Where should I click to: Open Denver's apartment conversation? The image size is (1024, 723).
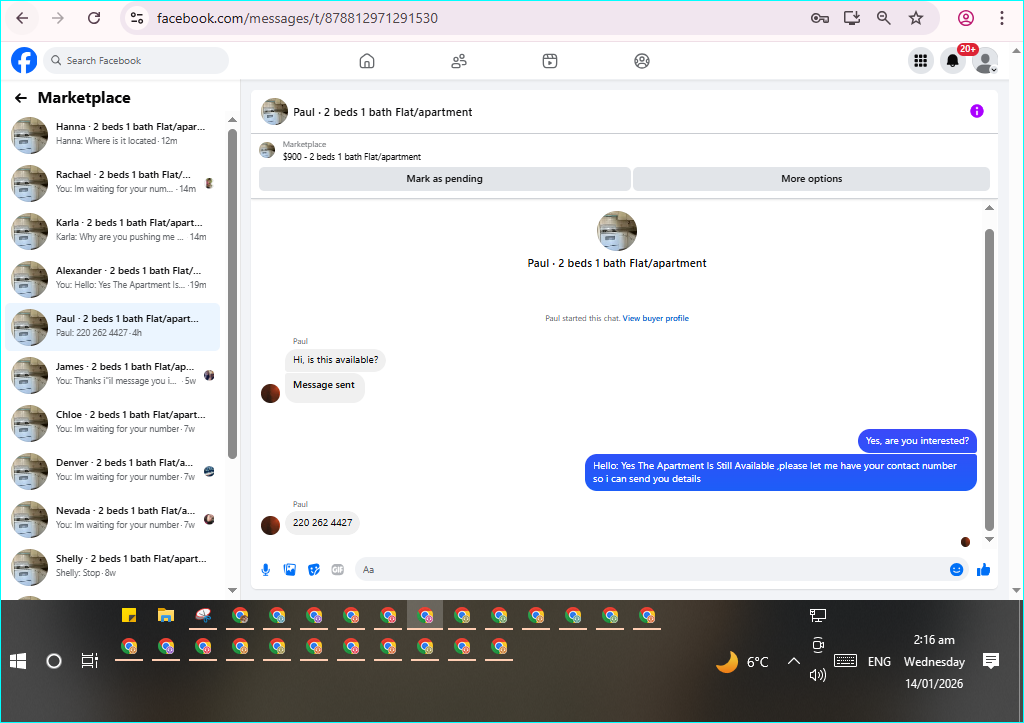point(112,470)
